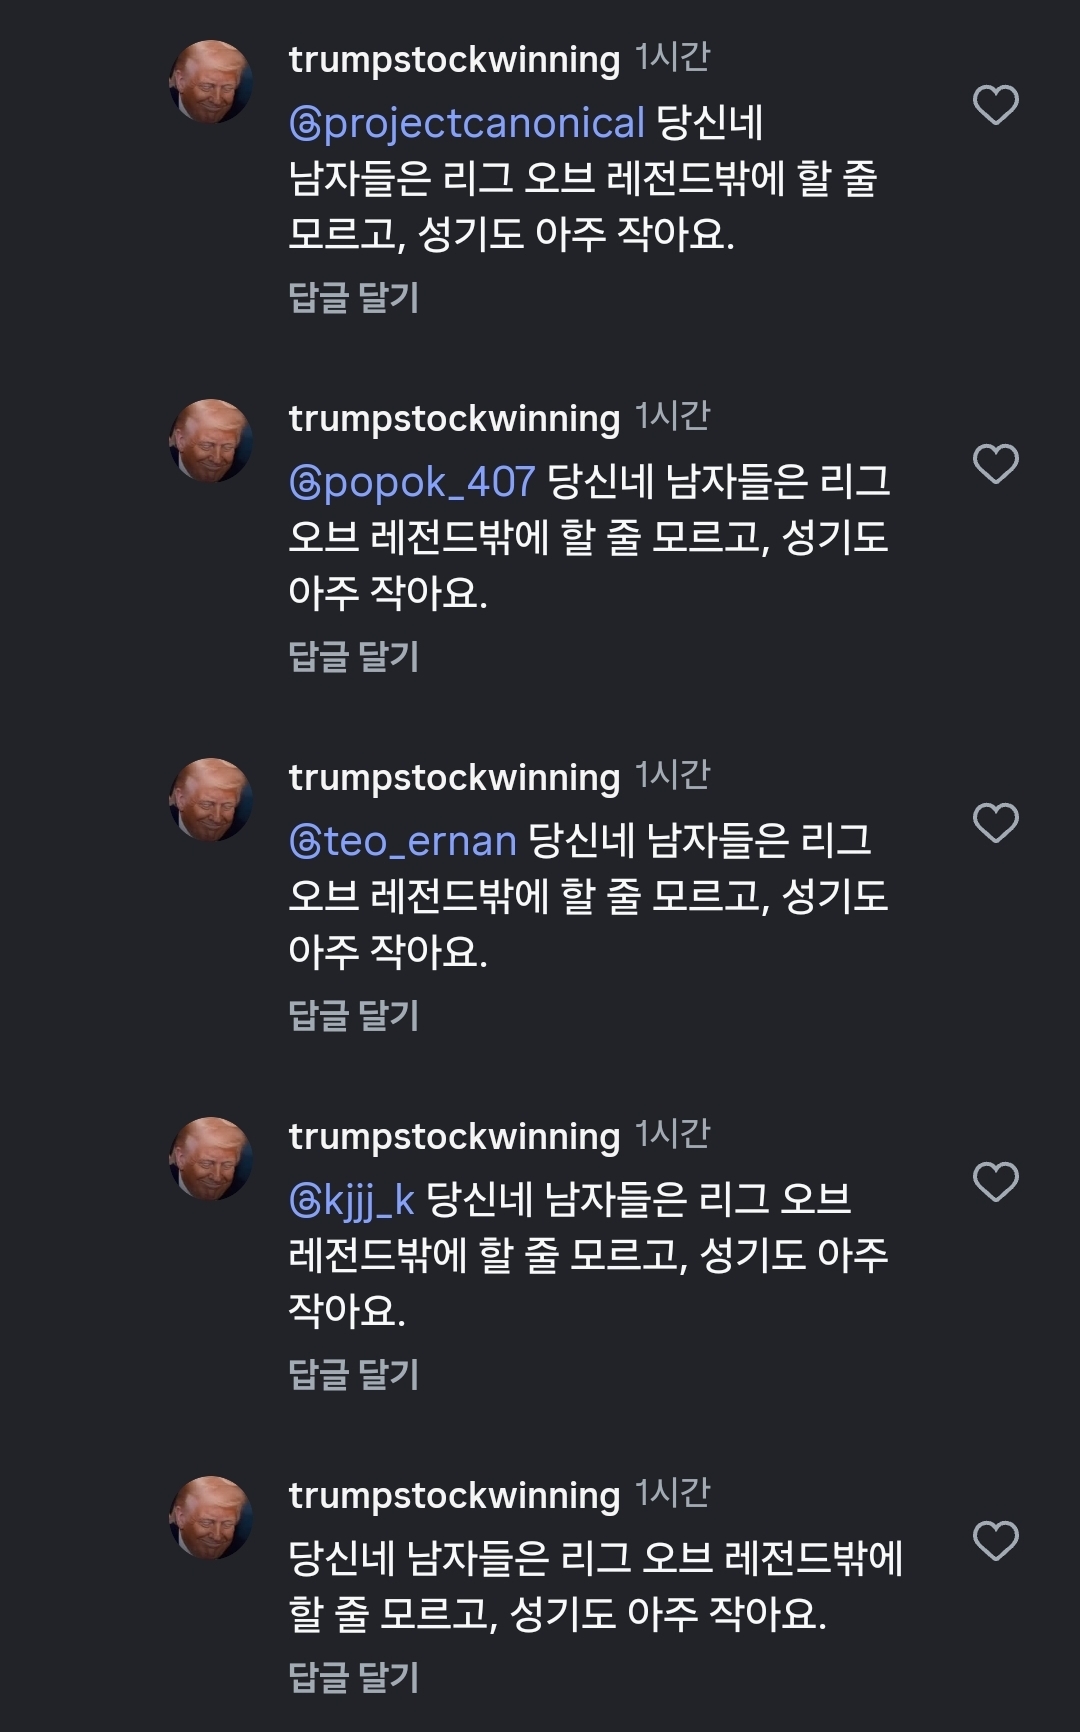Like the comment mentioning @teo_ernan
1080x1732 pixels.
tap(995, 823)
